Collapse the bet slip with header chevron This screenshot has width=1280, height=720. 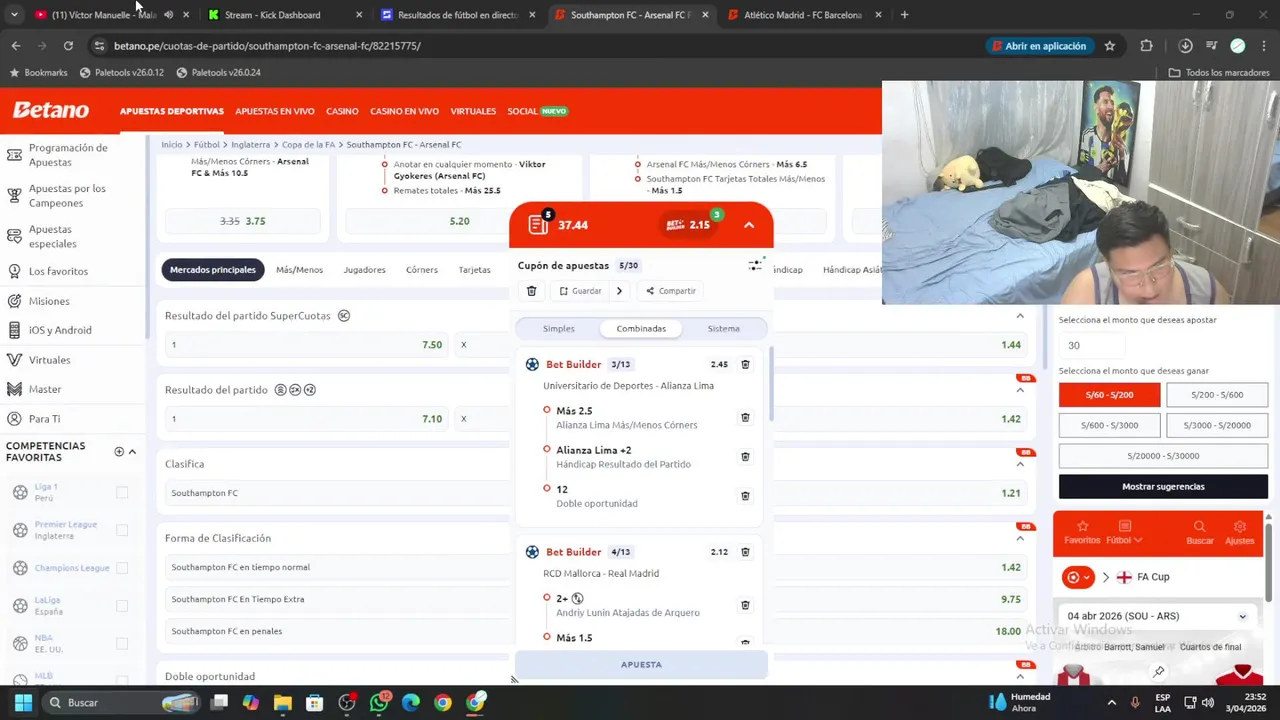[749, 225]
